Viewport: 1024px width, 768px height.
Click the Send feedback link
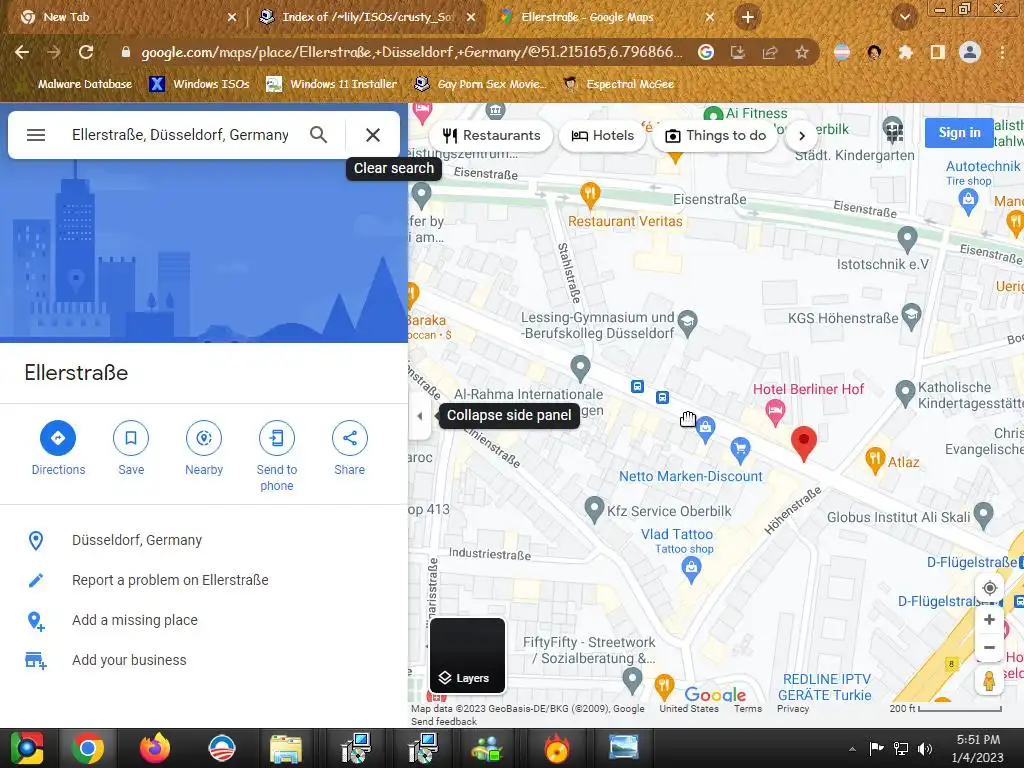tap(444, 722)
